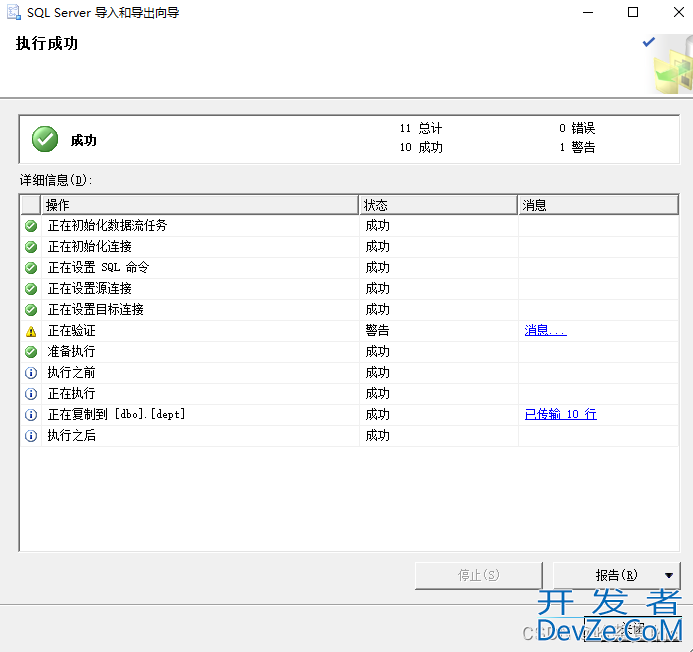Click the success icon for 正在初始化数据流任务
693x652 pixels.
(x=31, y=226)
